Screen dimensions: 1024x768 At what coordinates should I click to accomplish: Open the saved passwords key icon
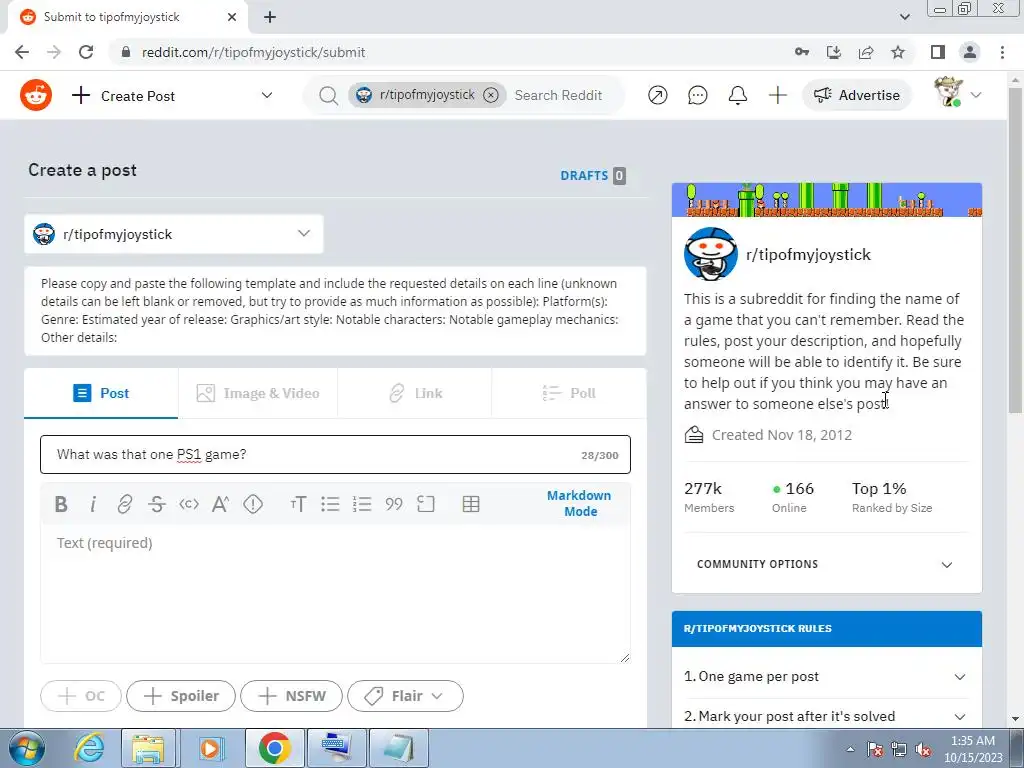click(x=802, y=52)
